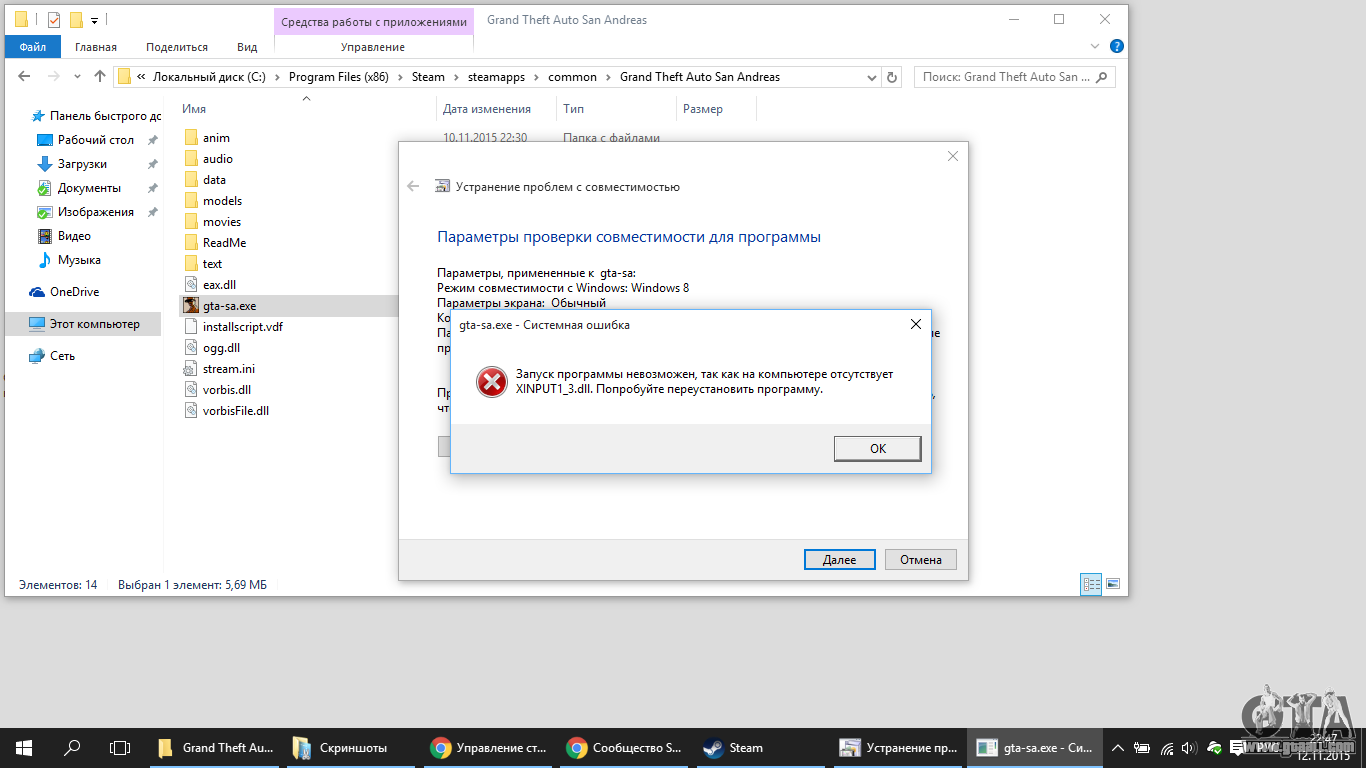Click the Explorer Help question mark icon
This screenshot has height=768, width=1366.
(1117, 46)
